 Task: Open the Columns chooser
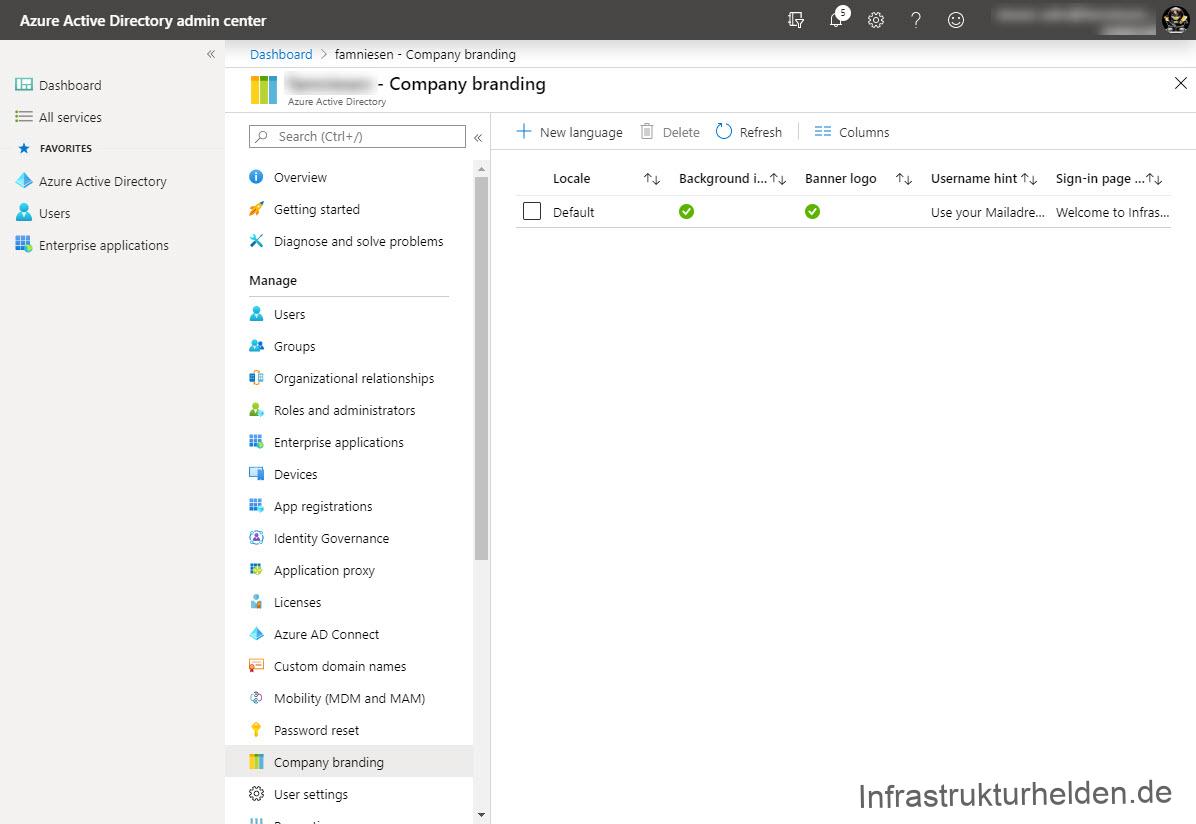pyautogui.click(x=851, y=132)
